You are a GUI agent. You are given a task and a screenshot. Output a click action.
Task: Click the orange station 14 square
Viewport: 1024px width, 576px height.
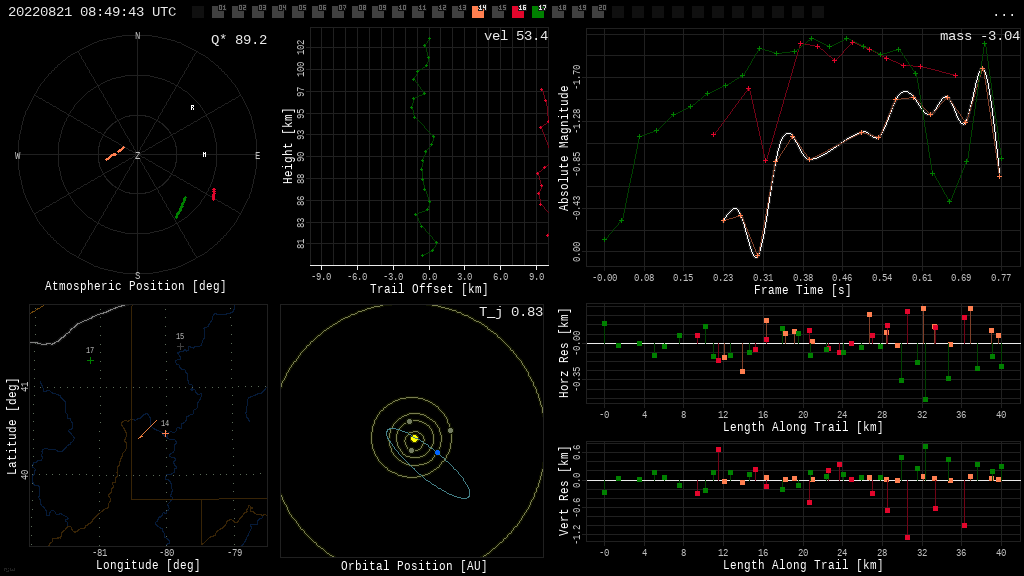(478, 11)
